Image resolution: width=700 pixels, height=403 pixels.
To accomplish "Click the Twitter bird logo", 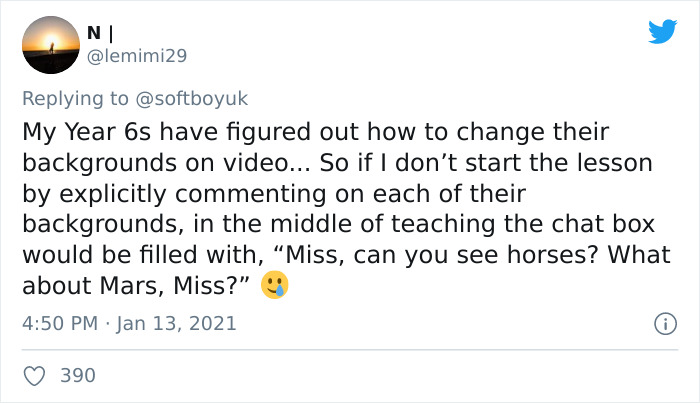I will (x=662, y=32).
